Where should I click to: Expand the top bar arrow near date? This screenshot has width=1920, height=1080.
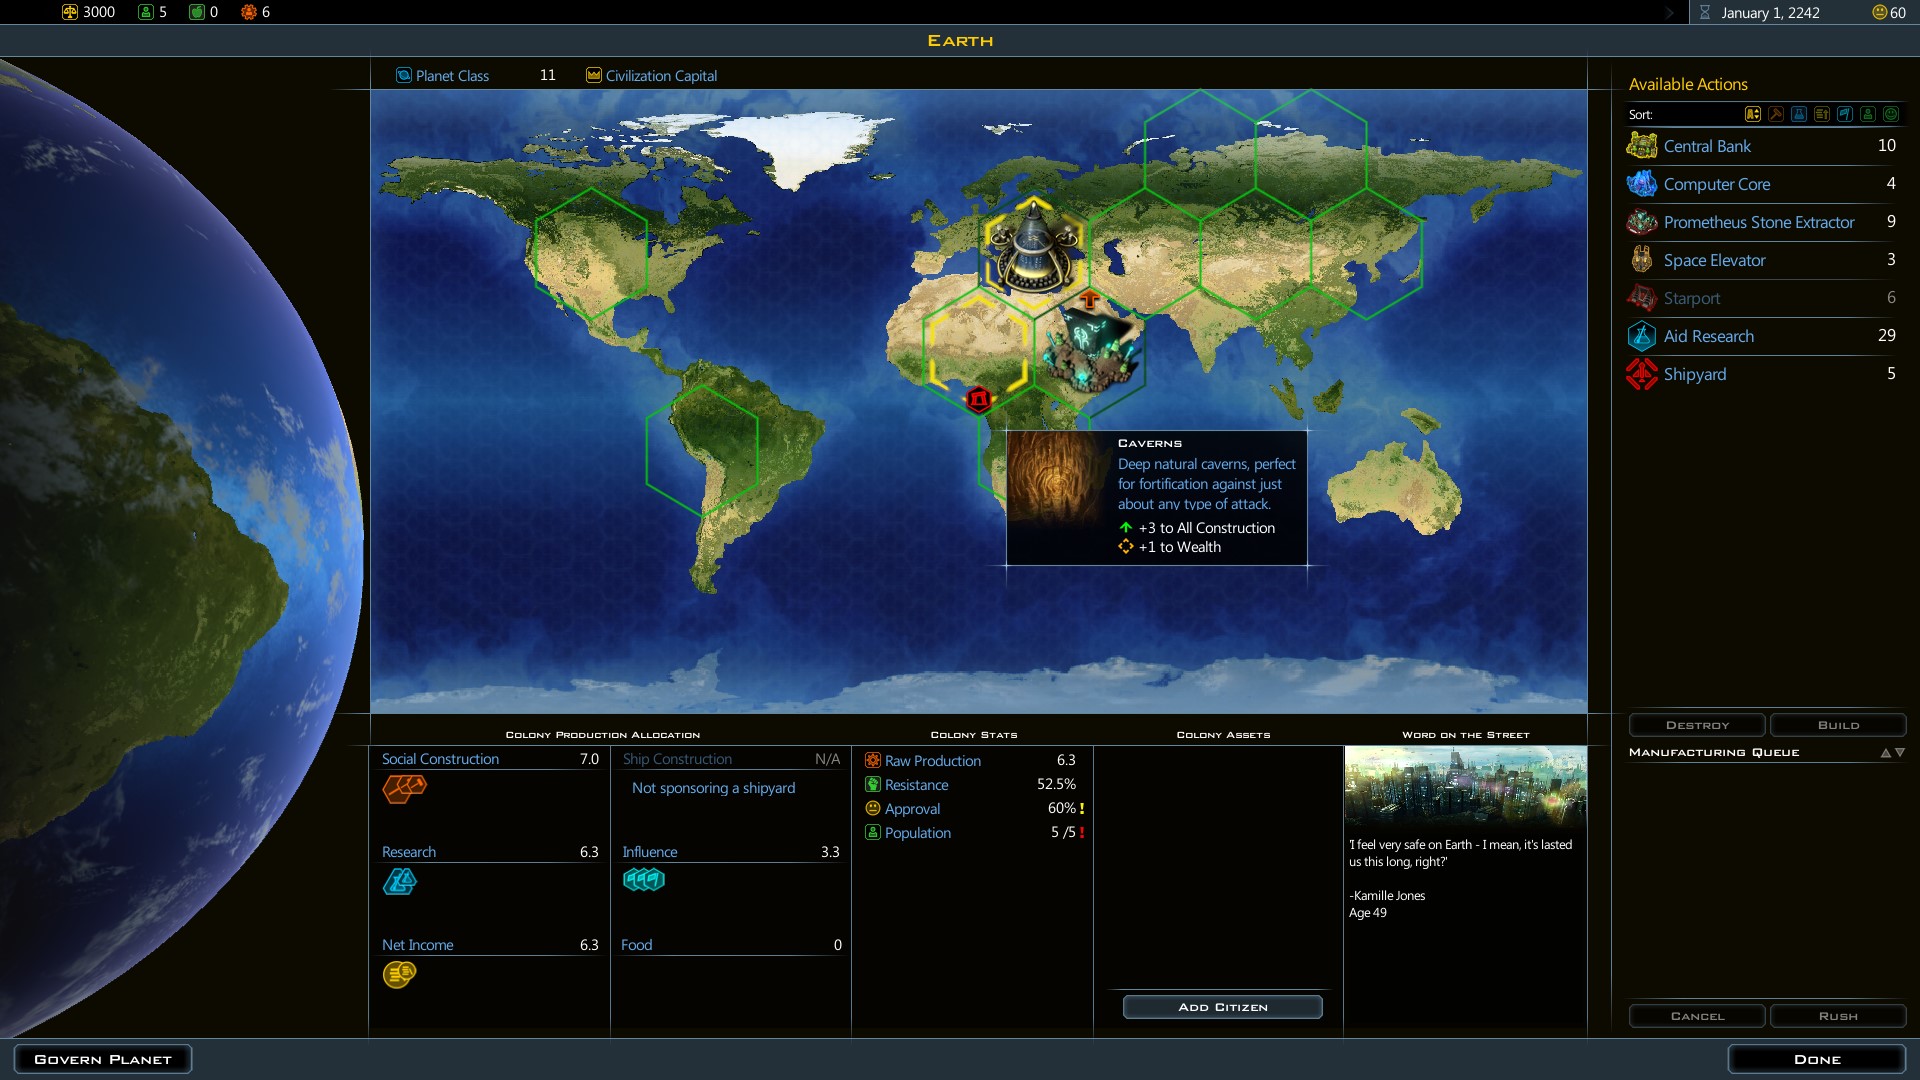(1669, 13)
